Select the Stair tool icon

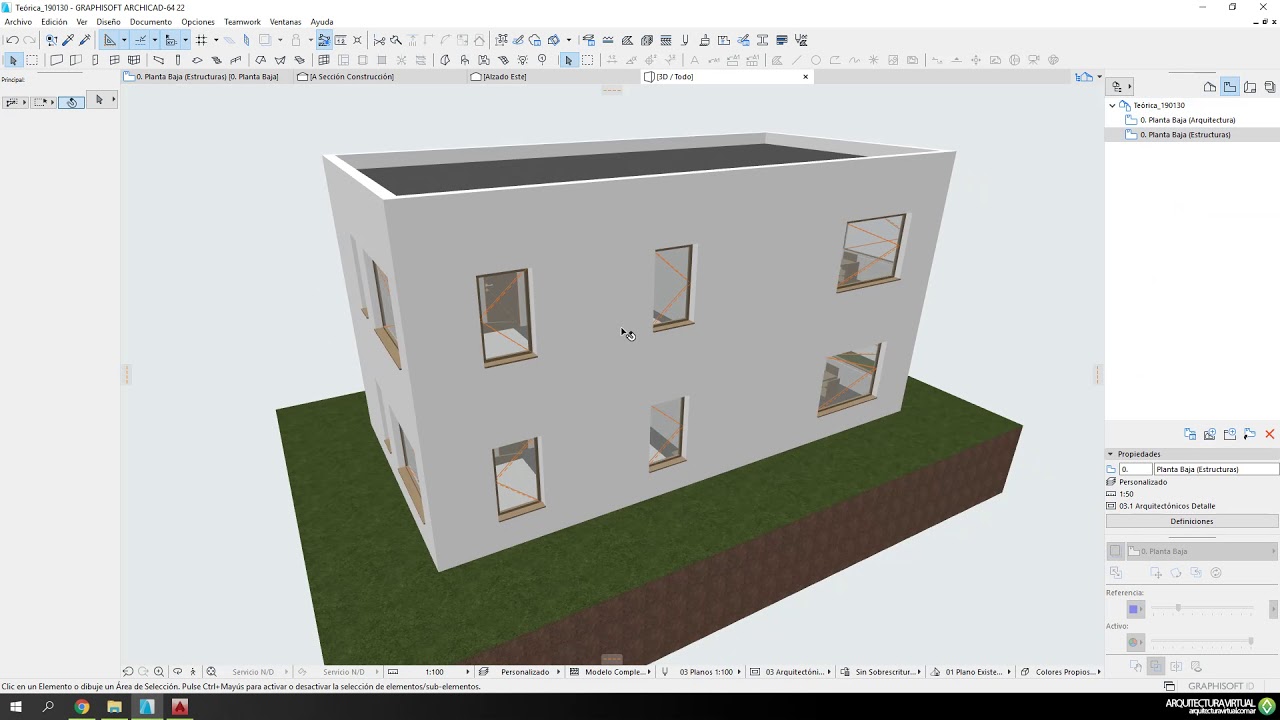[216, 60]
